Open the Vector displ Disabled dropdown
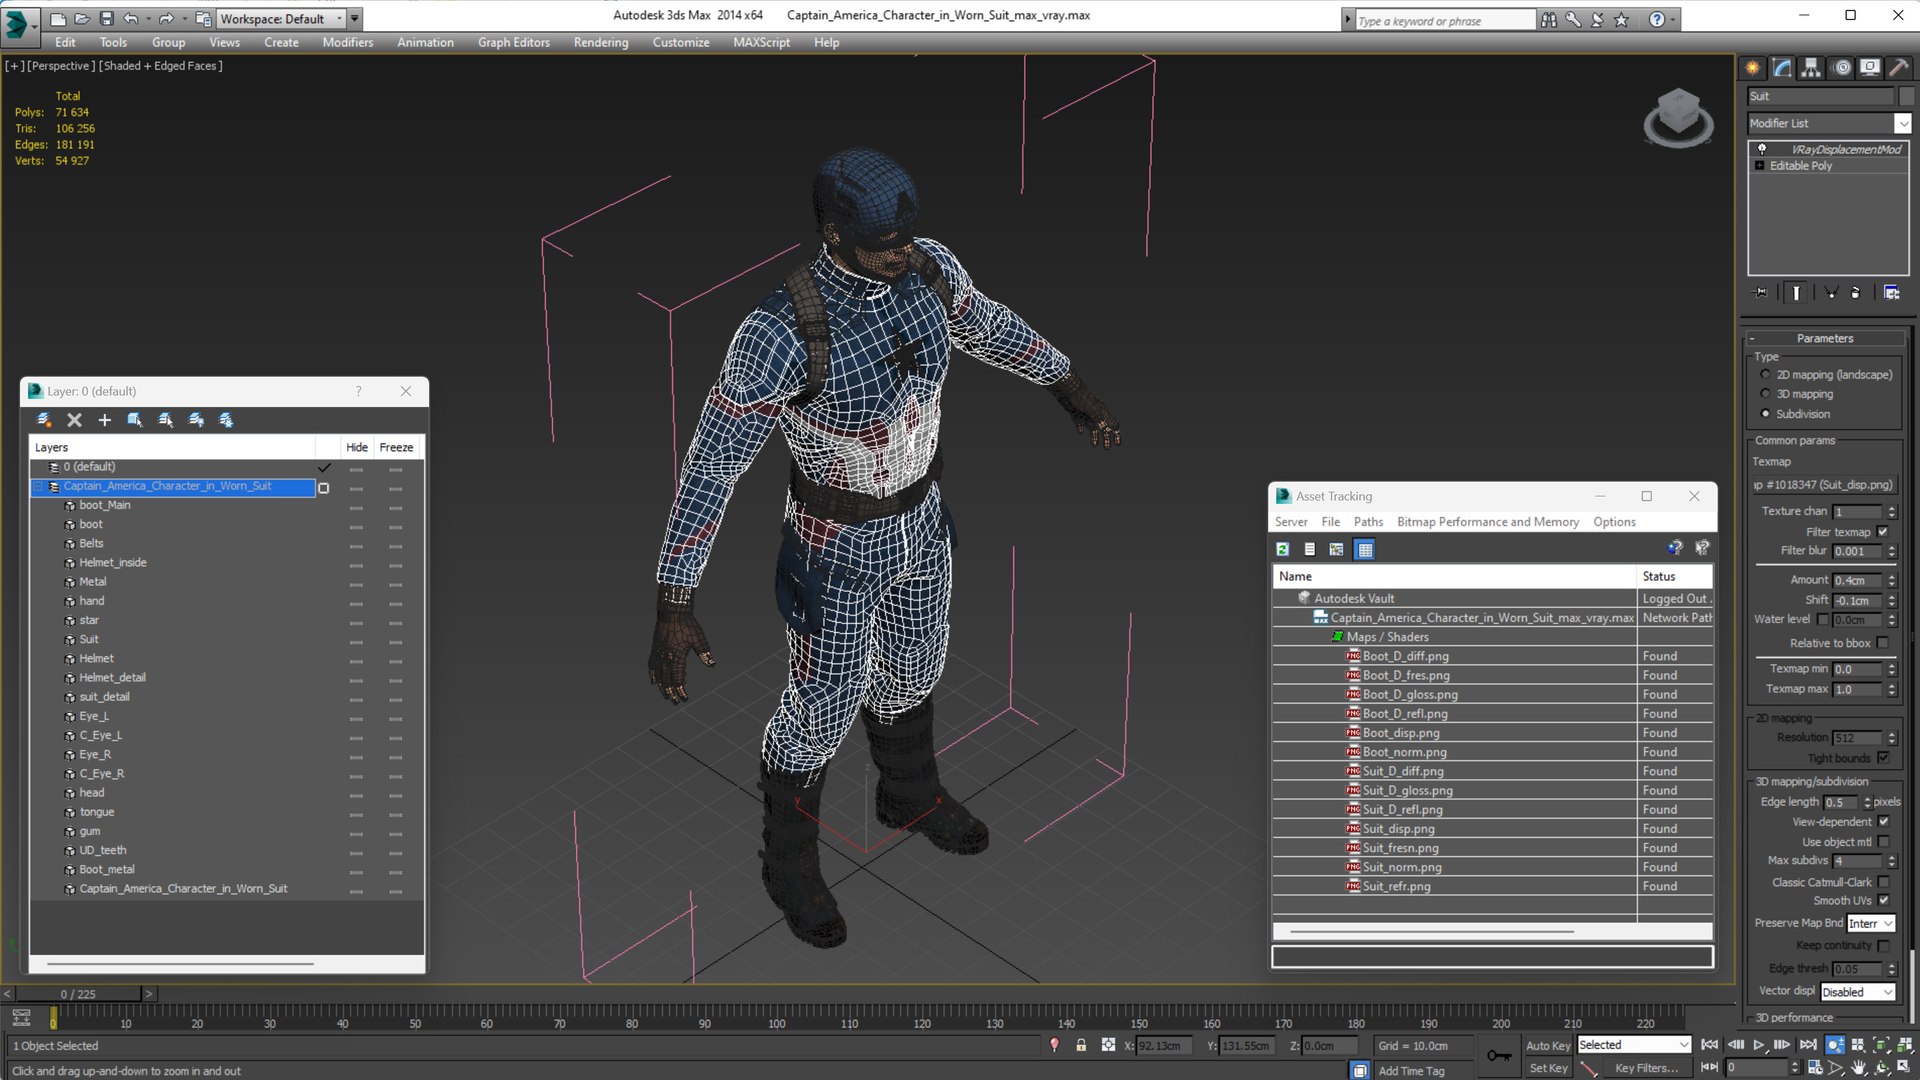The image size is (1920, 1080). [1857, 992]
